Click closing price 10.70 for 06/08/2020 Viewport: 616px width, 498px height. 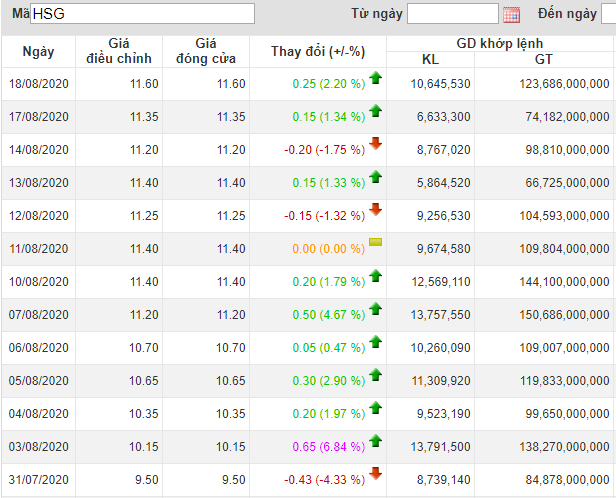231,348
